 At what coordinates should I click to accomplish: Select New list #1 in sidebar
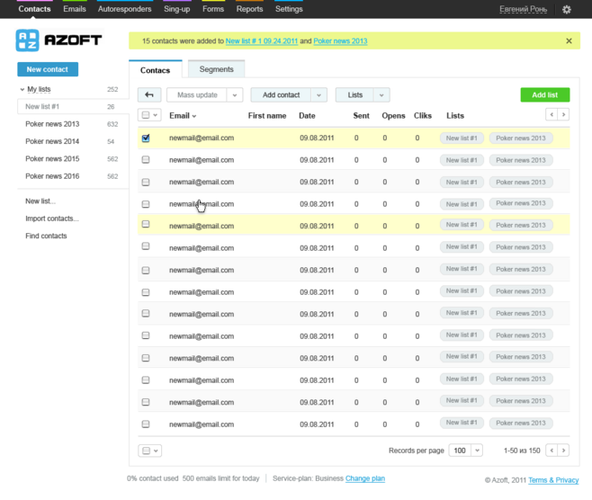point(73,106)
